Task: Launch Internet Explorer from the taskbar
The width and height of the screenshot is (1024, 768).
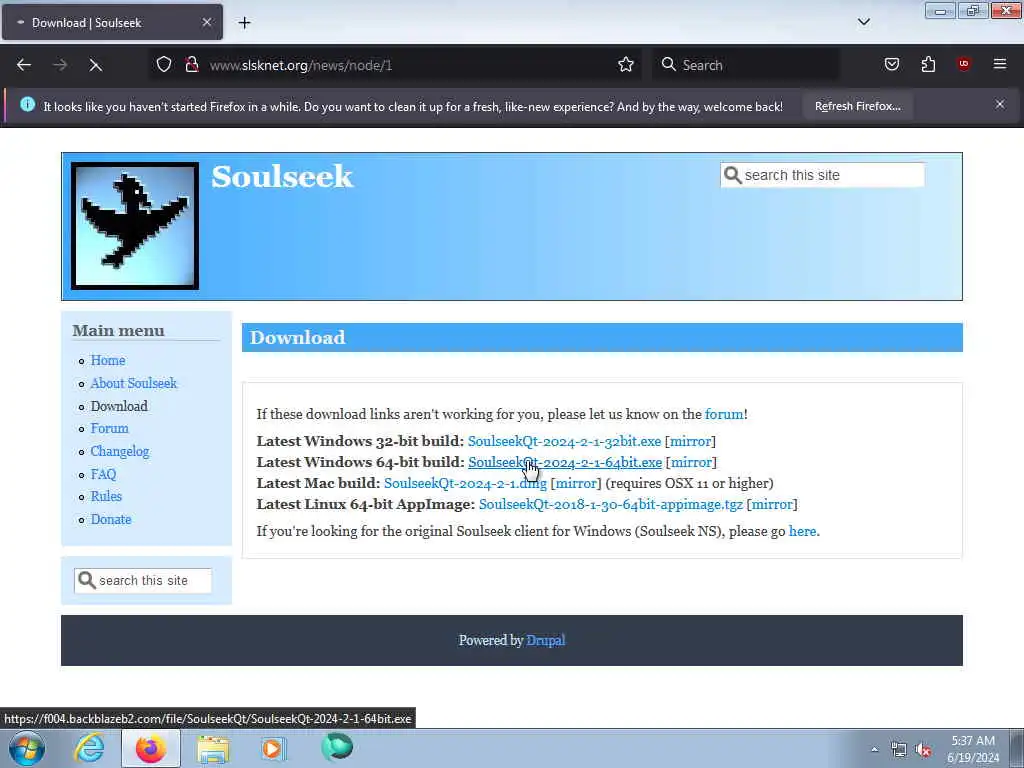Action: point(89,748)
